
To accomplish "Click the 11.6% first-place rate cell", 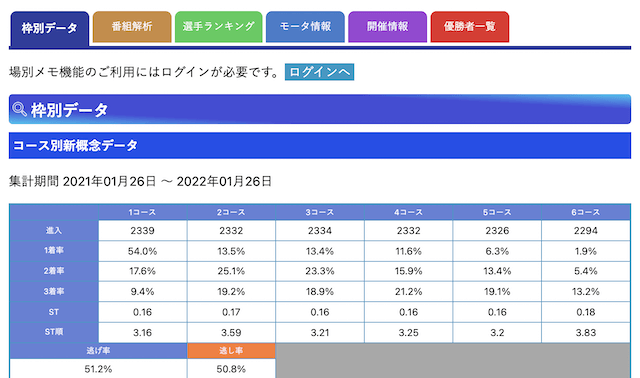I will click(409, 251).
